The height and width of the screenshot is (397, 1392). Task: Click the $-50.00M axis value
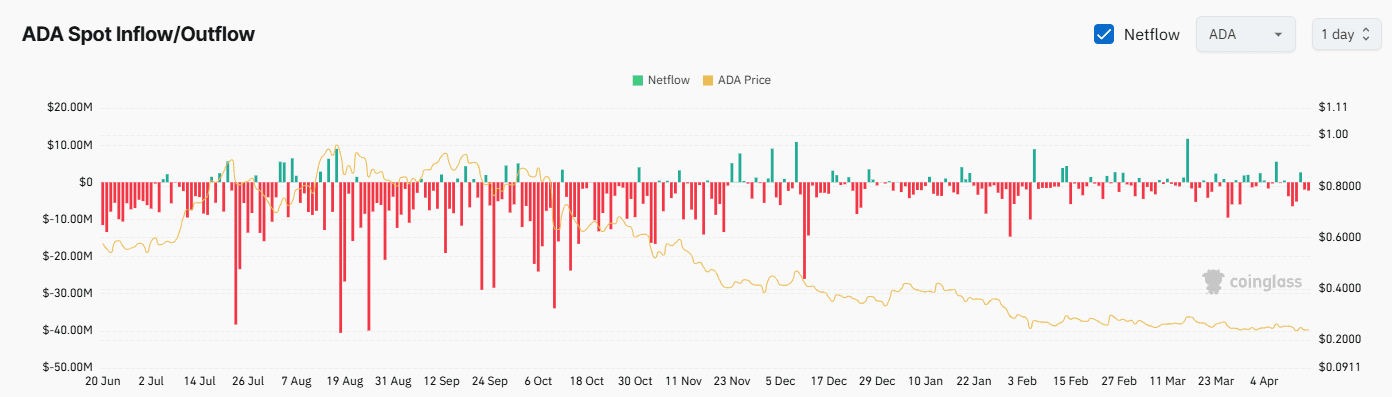click(66, 367)
